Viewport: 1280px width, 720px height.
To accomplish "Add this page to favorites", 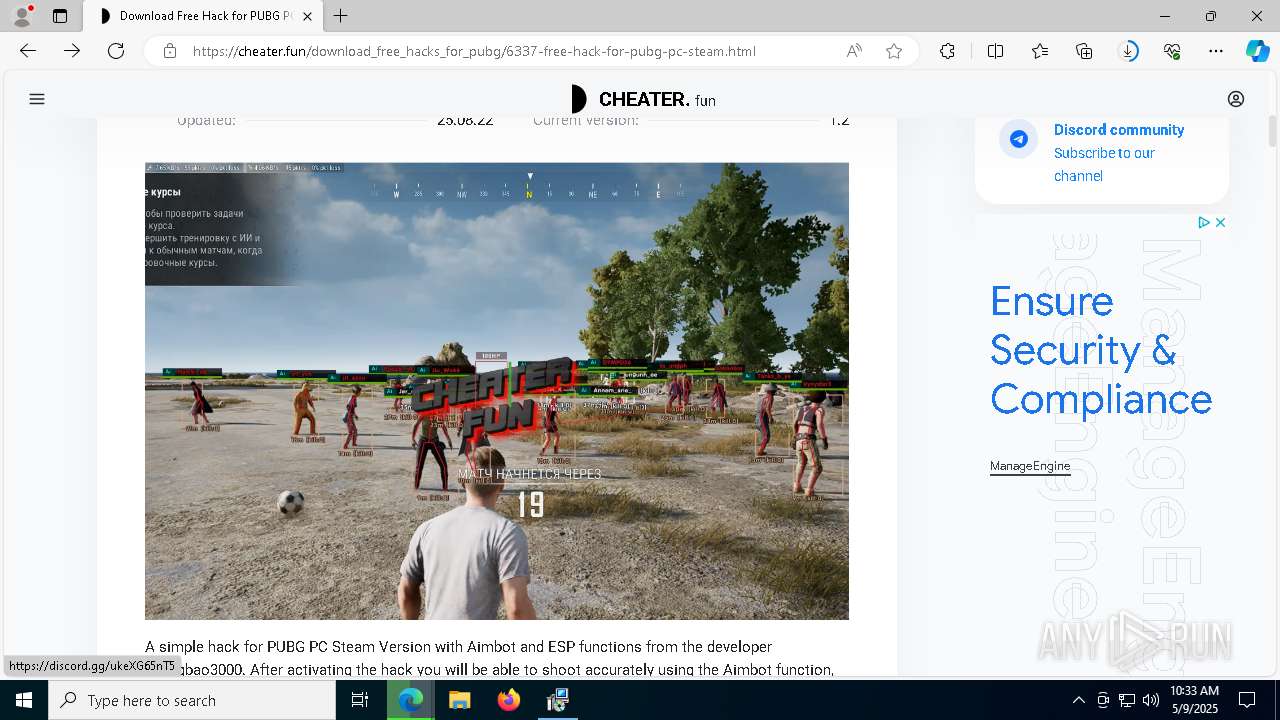I will pyautogui.click(x=894, y=51).
